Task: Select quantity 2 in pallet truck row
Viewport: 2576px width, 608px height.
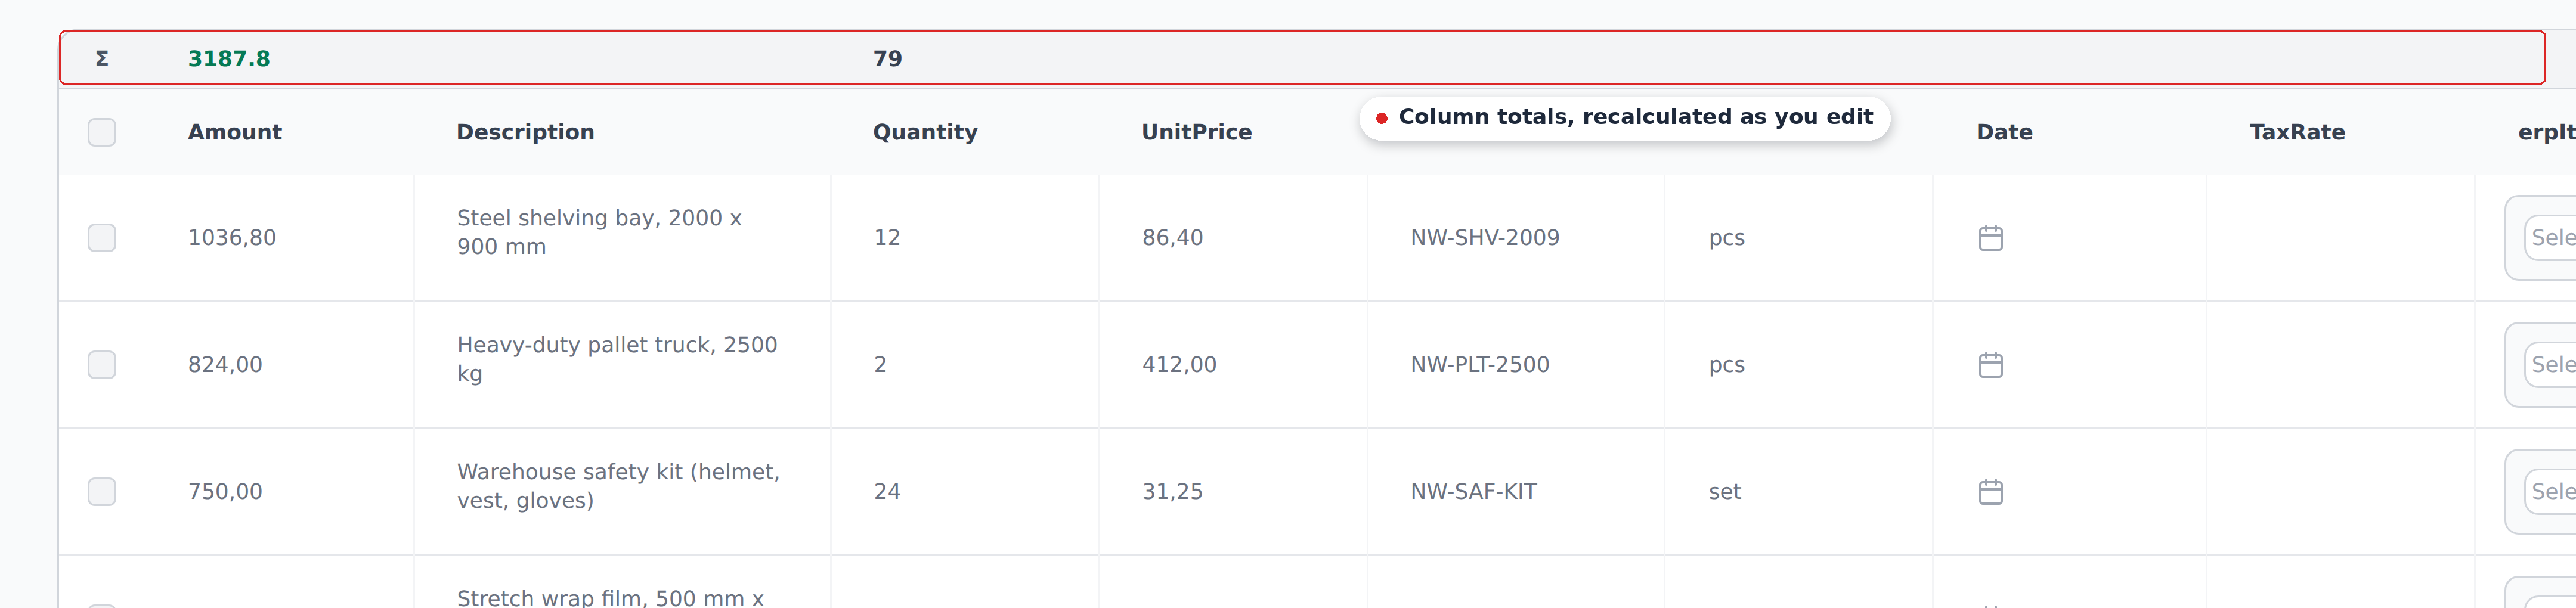Action: click(880, 365)
